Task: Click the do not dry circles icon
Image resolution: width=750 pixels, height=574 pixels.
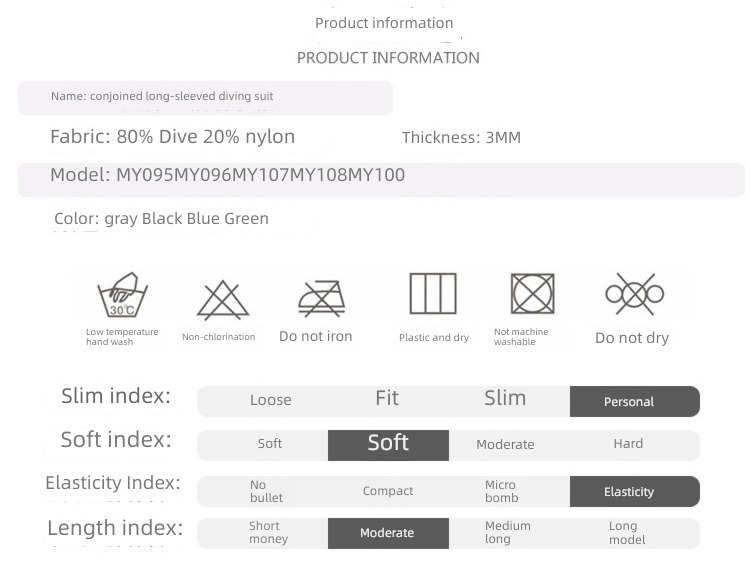Action: [635, 294]
